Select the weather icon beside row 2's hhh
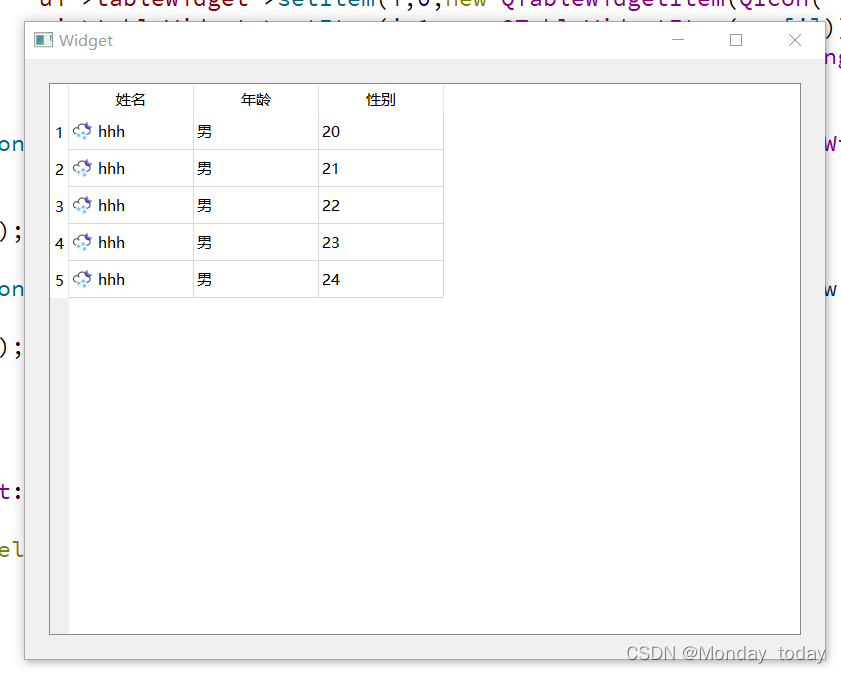 (82, 168)
